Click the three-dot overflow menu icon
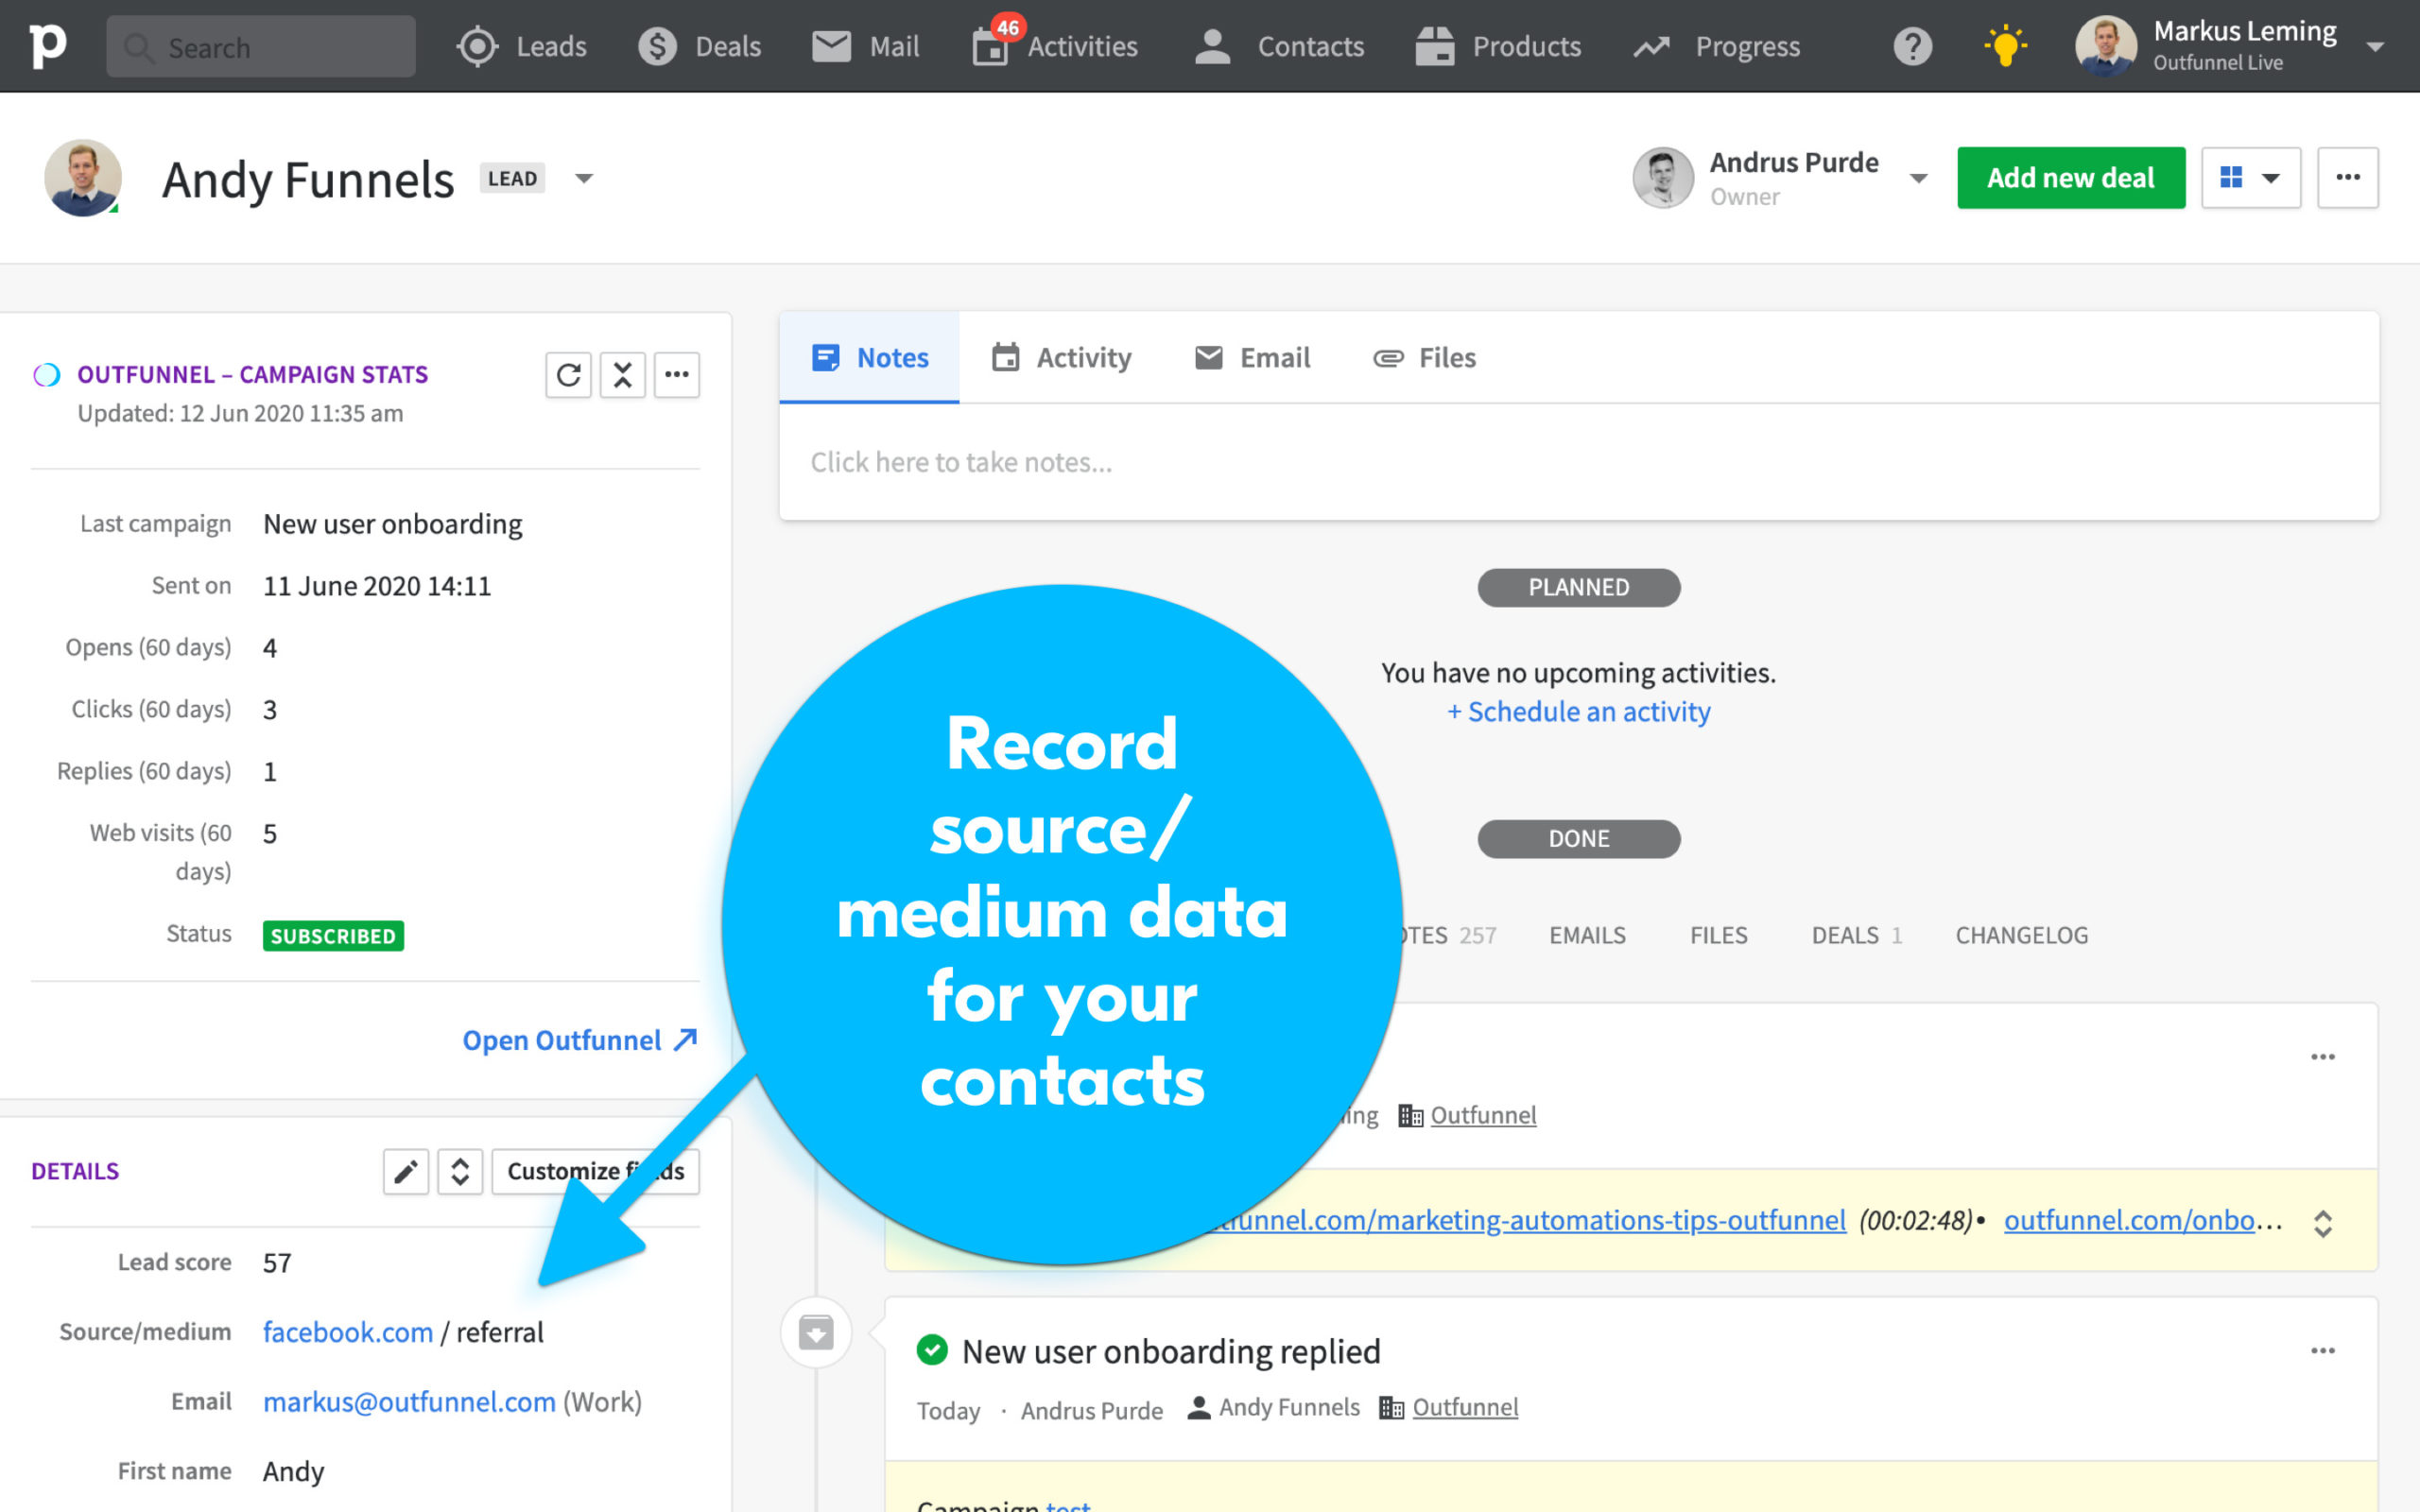This screenshot has height=1512, width=2420. coord(2348,178)
